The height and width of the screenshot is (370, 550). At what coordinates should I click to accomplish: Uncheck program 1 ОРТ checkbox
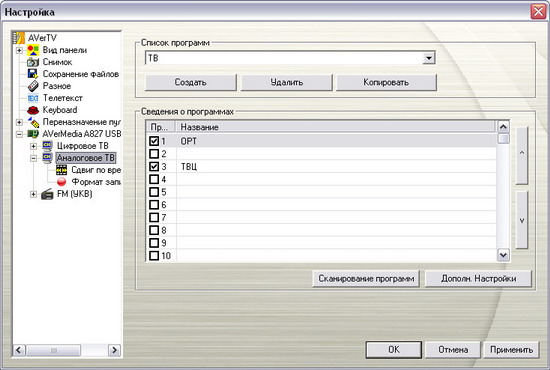pos(154,141)
